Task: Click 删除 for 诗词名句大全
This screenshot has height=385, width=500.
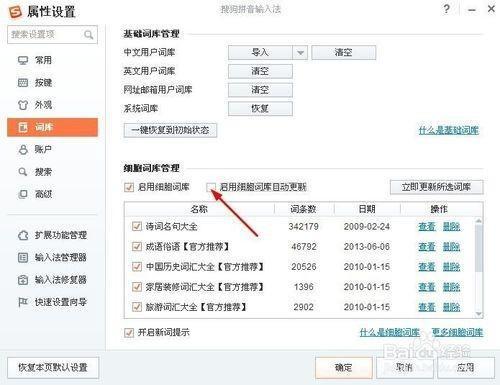Action: pyautogui.click(x=452, y=227)
